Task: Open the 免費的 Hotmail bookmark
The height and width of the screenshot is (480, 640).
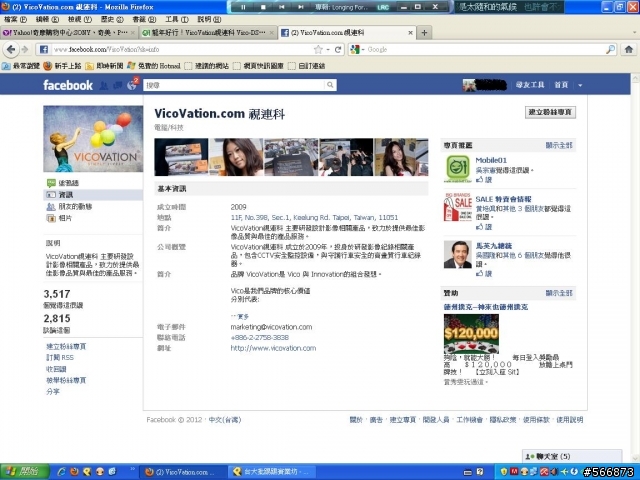Action: [x=153, y=66]
